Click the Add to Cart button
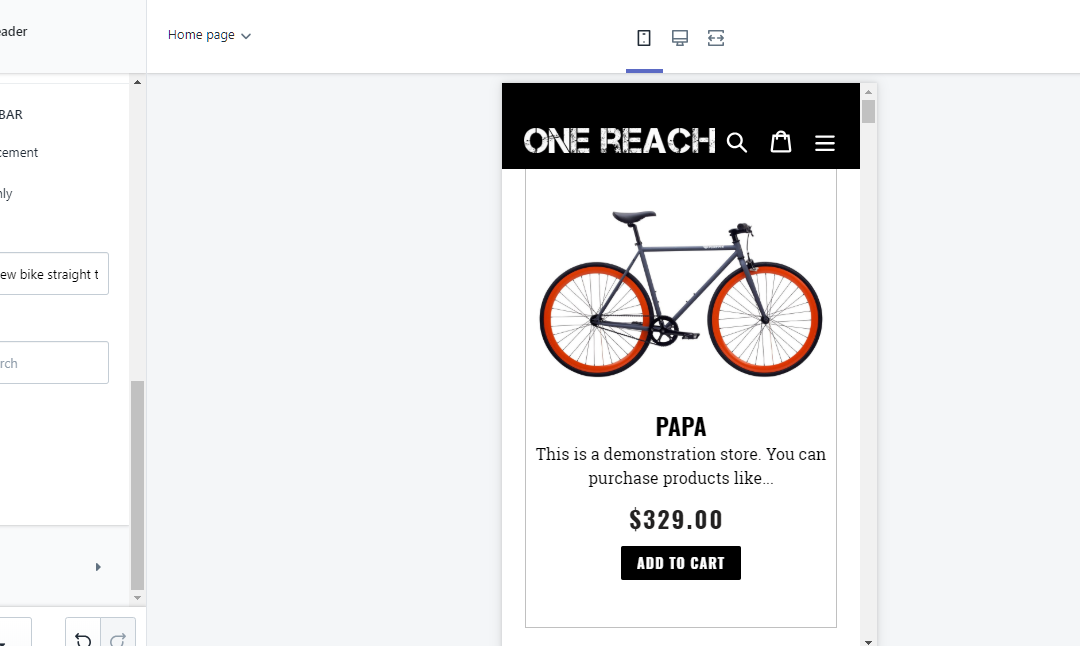The height and width of the screenshot is (646, 1080). (x=681, y=563)
